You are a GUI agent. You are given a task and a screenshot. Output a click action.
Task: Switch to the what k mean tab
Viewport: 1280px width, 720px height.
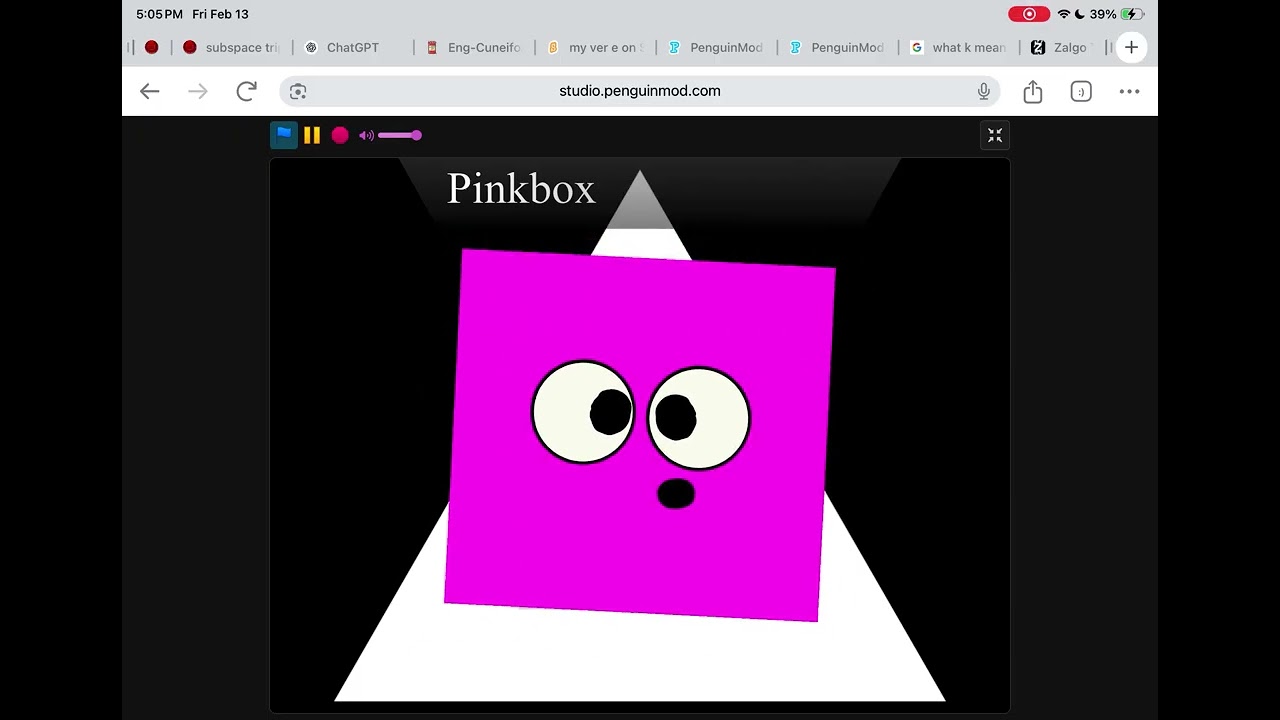958,47
